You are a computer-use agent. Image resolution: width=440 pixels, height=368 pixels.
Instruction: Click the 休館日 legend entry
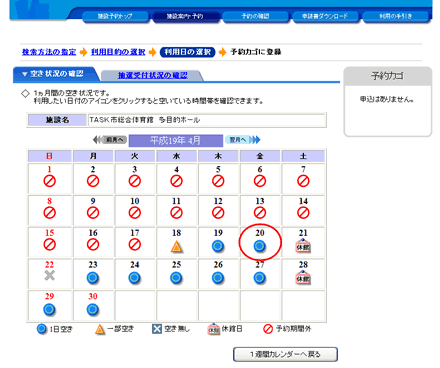pos(225,329)
